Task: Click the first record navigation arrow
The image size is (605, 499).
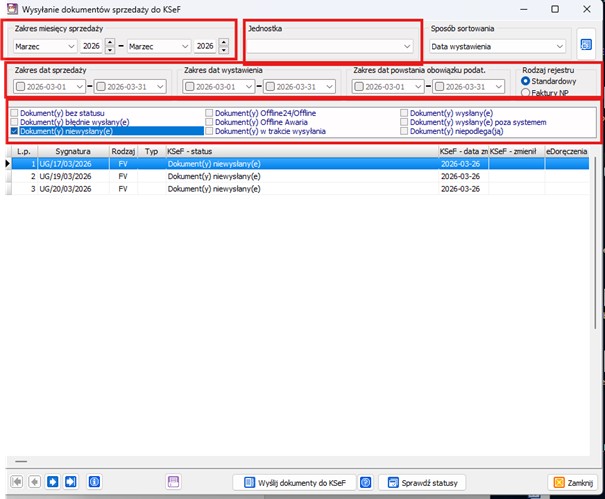Action: click(15, 482)
